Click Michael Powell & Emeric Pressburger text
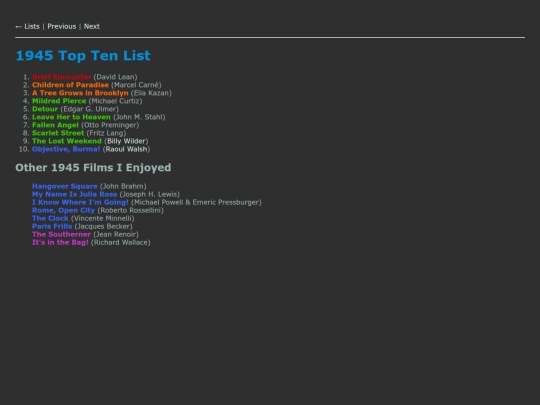 (x=196, y=202)
